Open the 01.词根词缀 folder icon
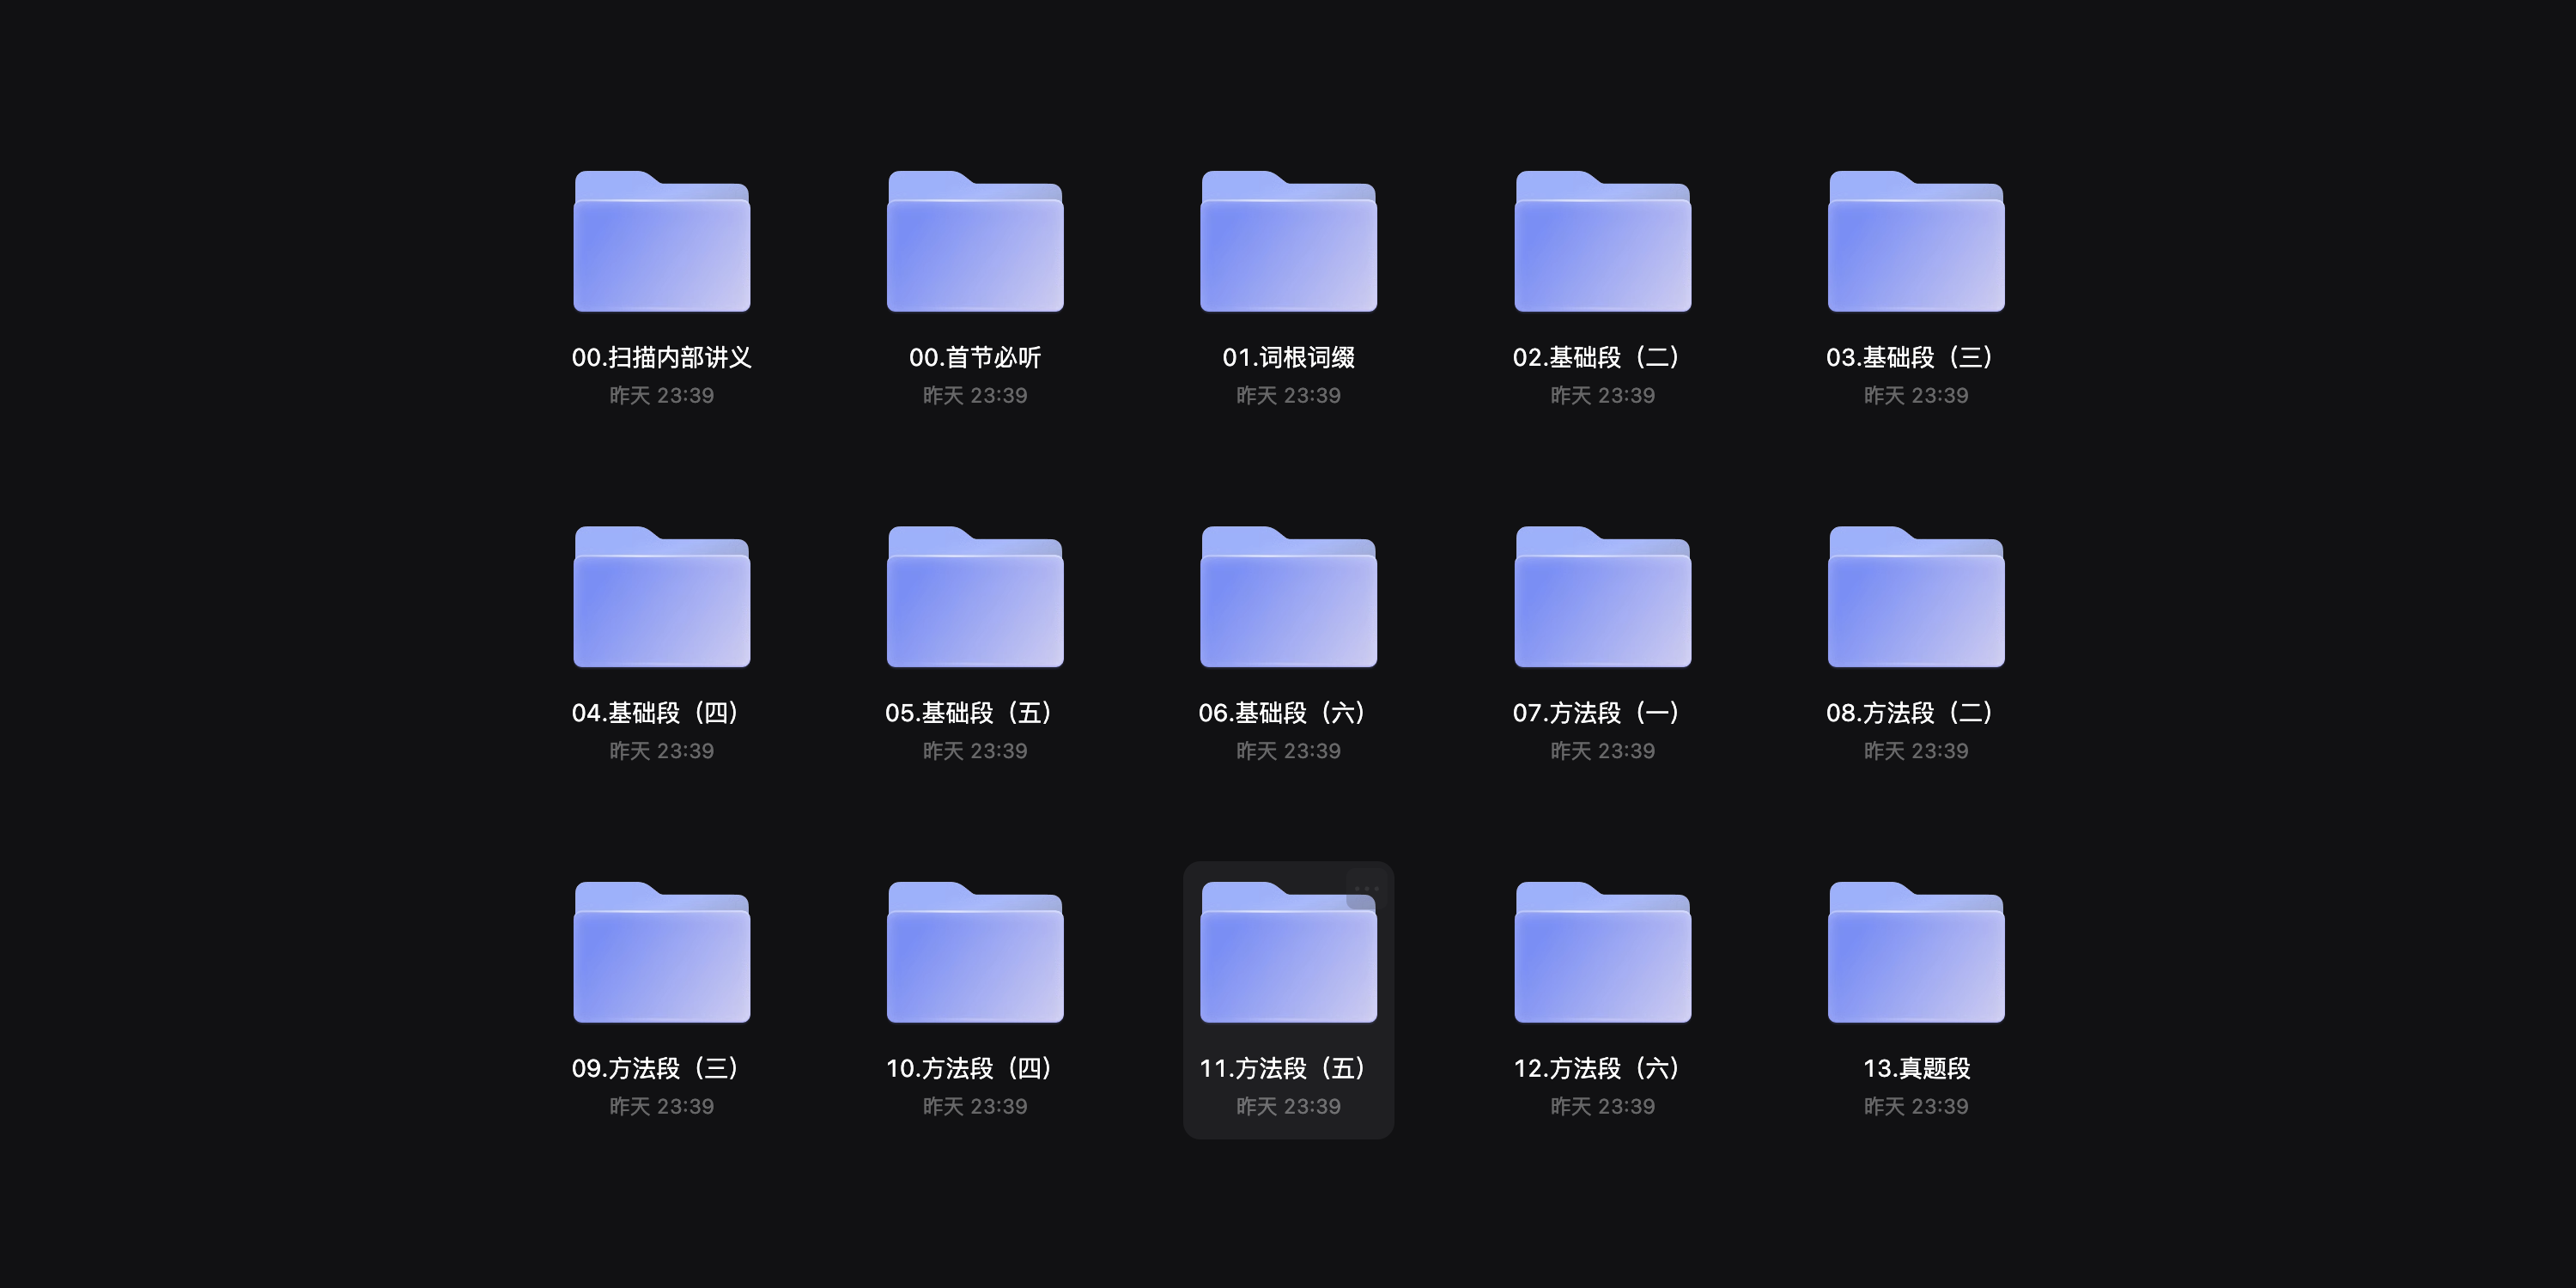 point(1288,241)
